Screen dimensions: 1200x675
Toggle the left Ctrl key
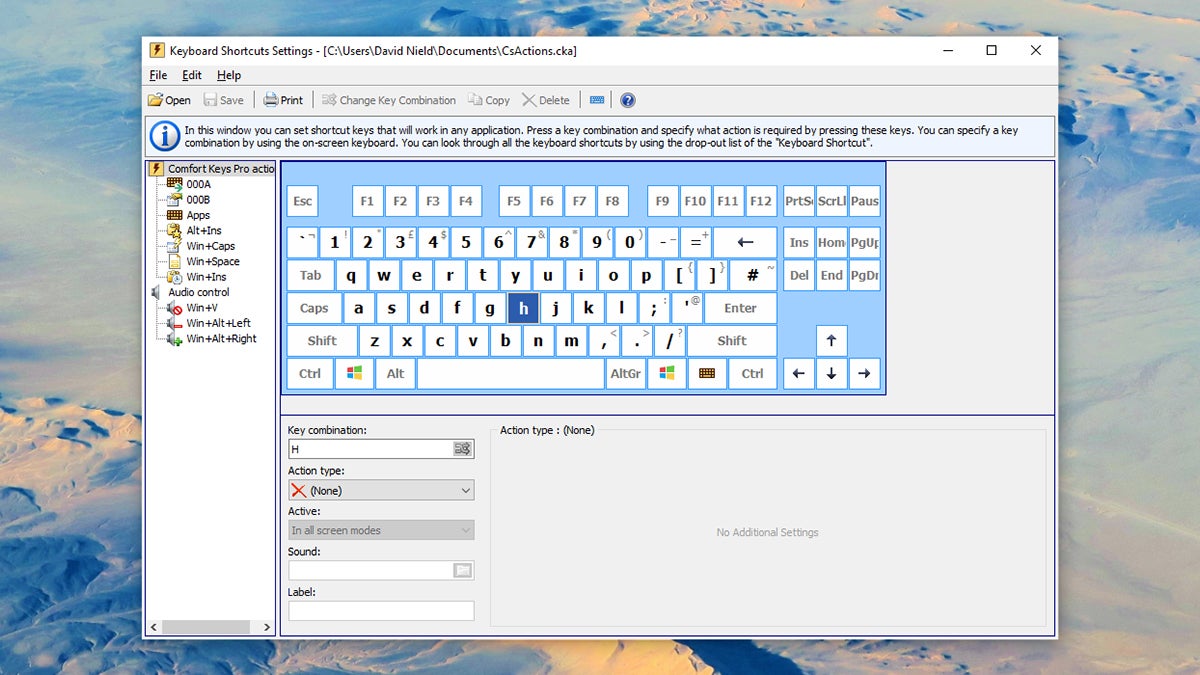(x=310, y=373)
